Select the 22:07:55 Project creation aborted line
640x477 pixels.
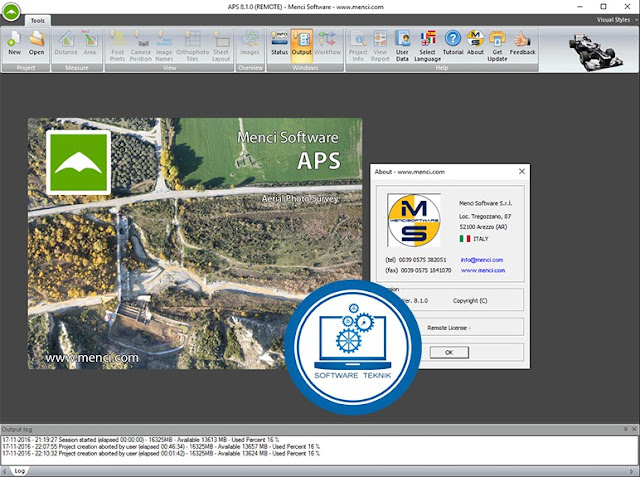click(161, 446)
